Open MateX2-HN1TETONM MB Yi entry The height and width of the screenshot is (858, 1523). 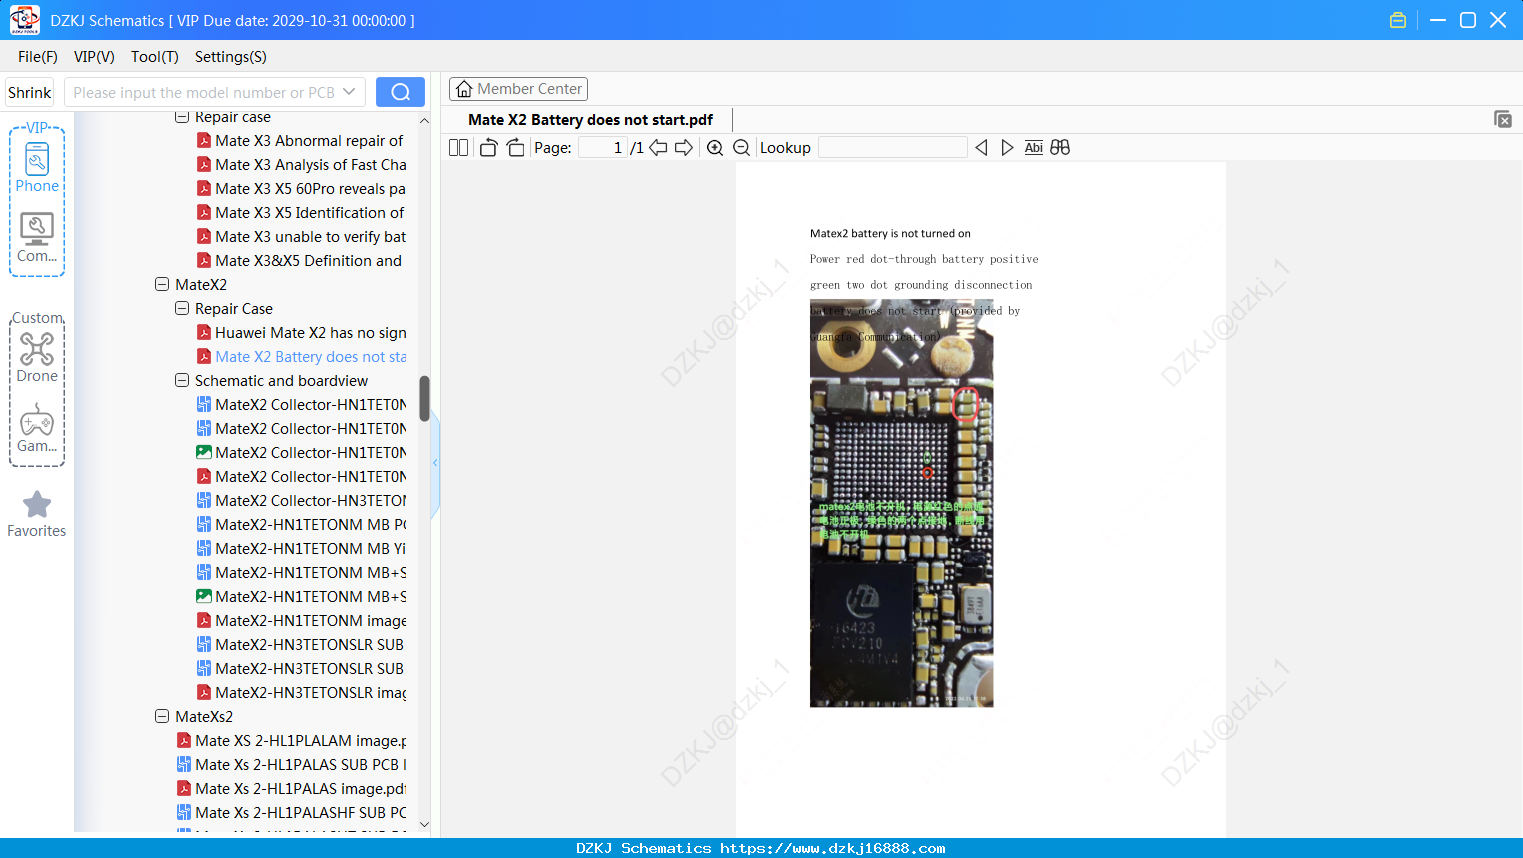click(x=301, y=549)
